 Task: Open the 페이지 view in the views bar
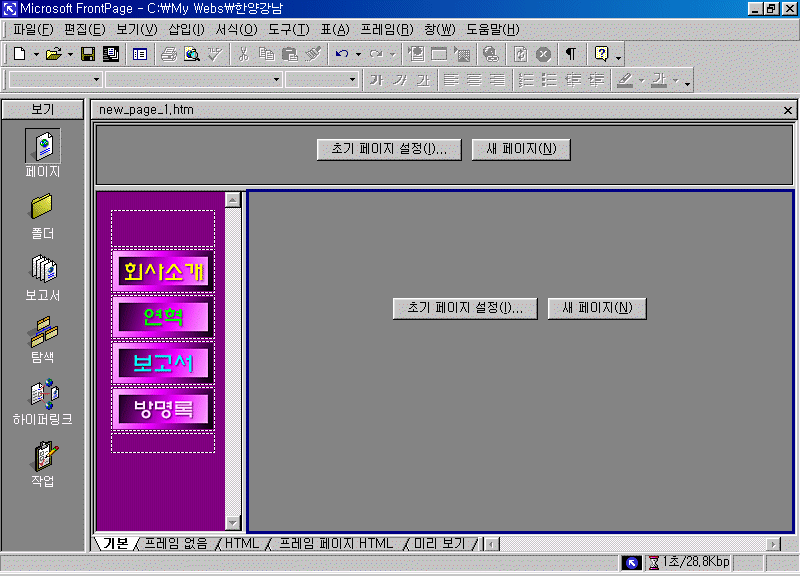pos(43,153)
